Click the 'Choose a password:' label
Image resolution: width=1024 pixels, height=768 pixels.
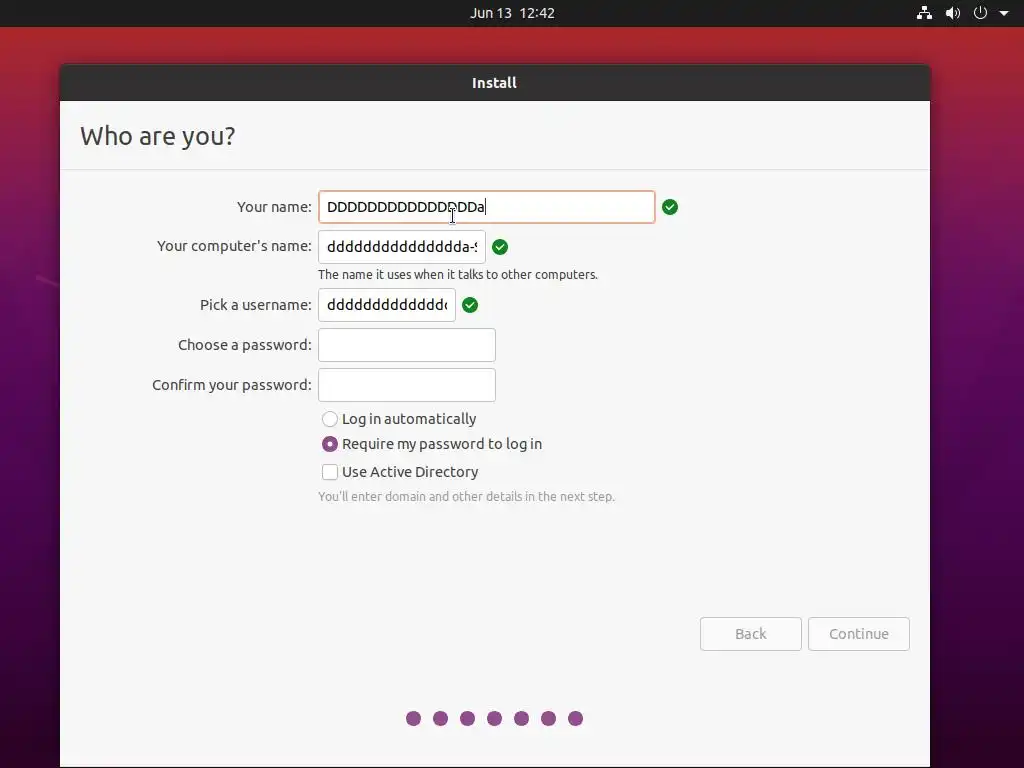pos(245,345)
